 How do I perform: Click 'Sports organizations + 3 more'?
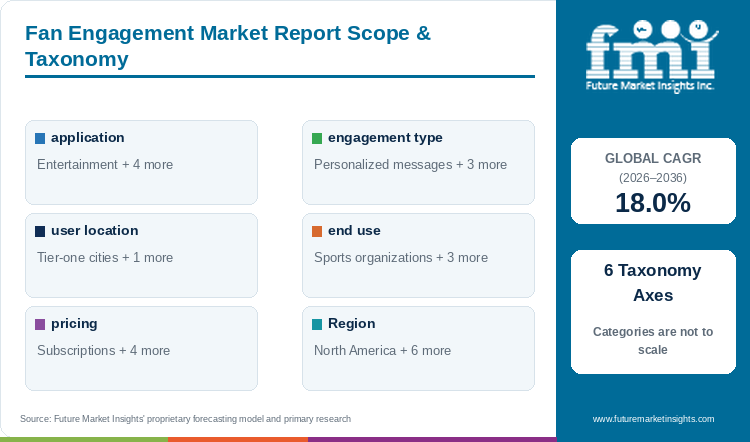click(x=401, y=257)
